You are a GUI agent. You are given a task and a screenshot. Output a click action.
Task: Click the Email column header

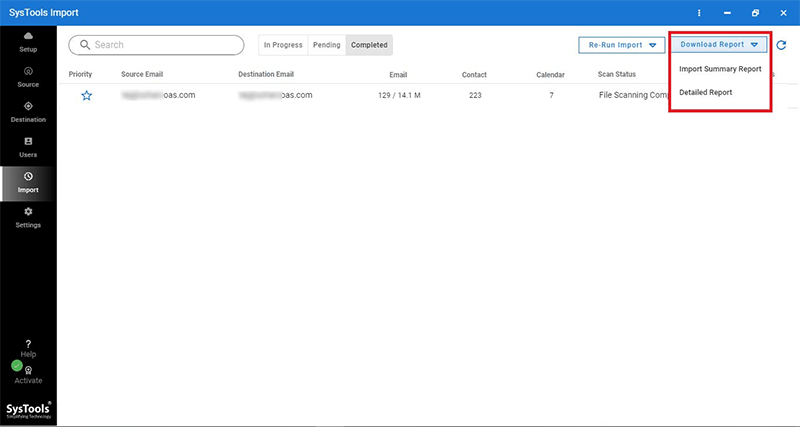tap(398, 75)
